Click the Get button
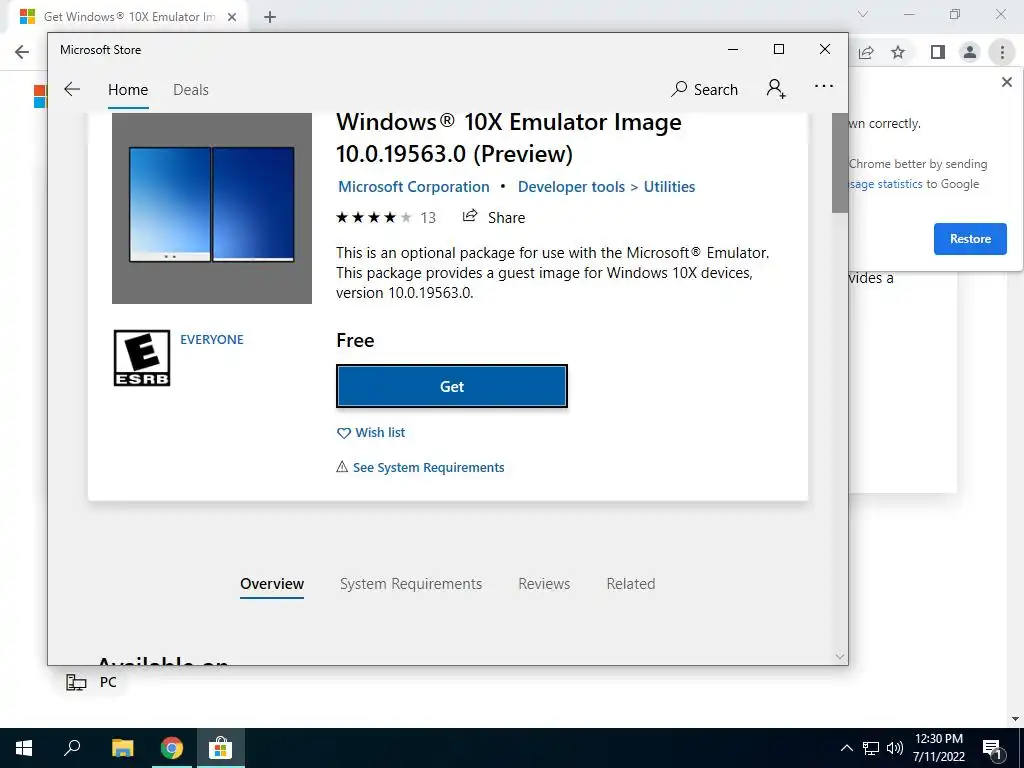1024x768 pixels. 452,387
